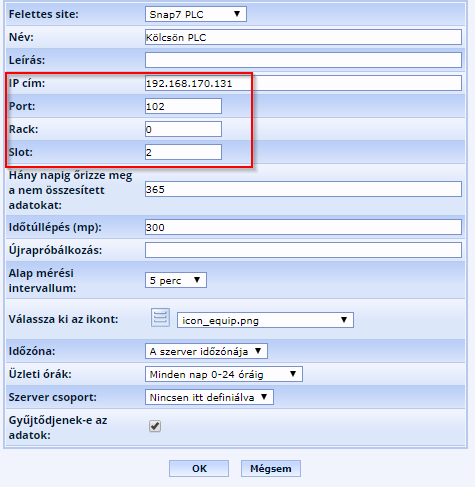The width and height of the screenshot is (475, 487).
Task: Click the equipment icon preview image
Action: pos(160,317)
